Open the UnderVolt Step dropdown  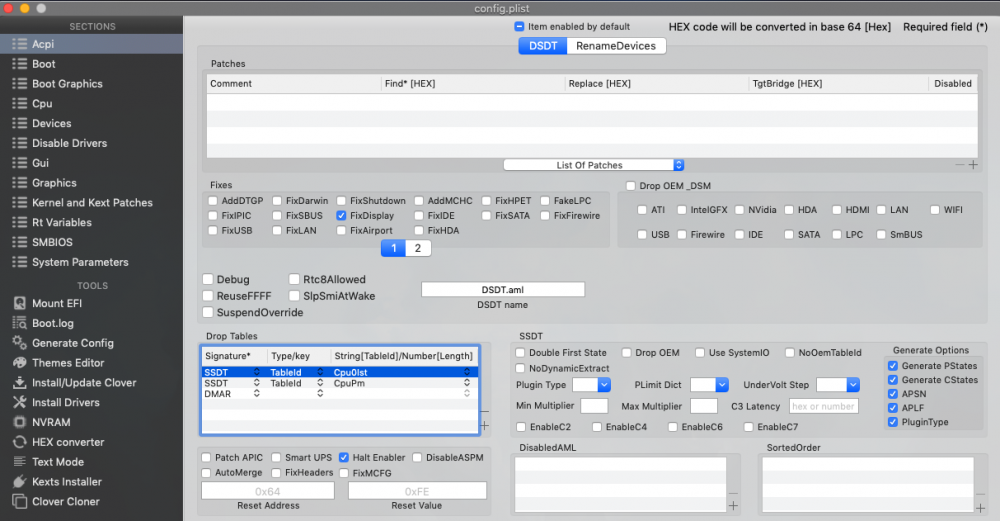(x=838, y=385)
